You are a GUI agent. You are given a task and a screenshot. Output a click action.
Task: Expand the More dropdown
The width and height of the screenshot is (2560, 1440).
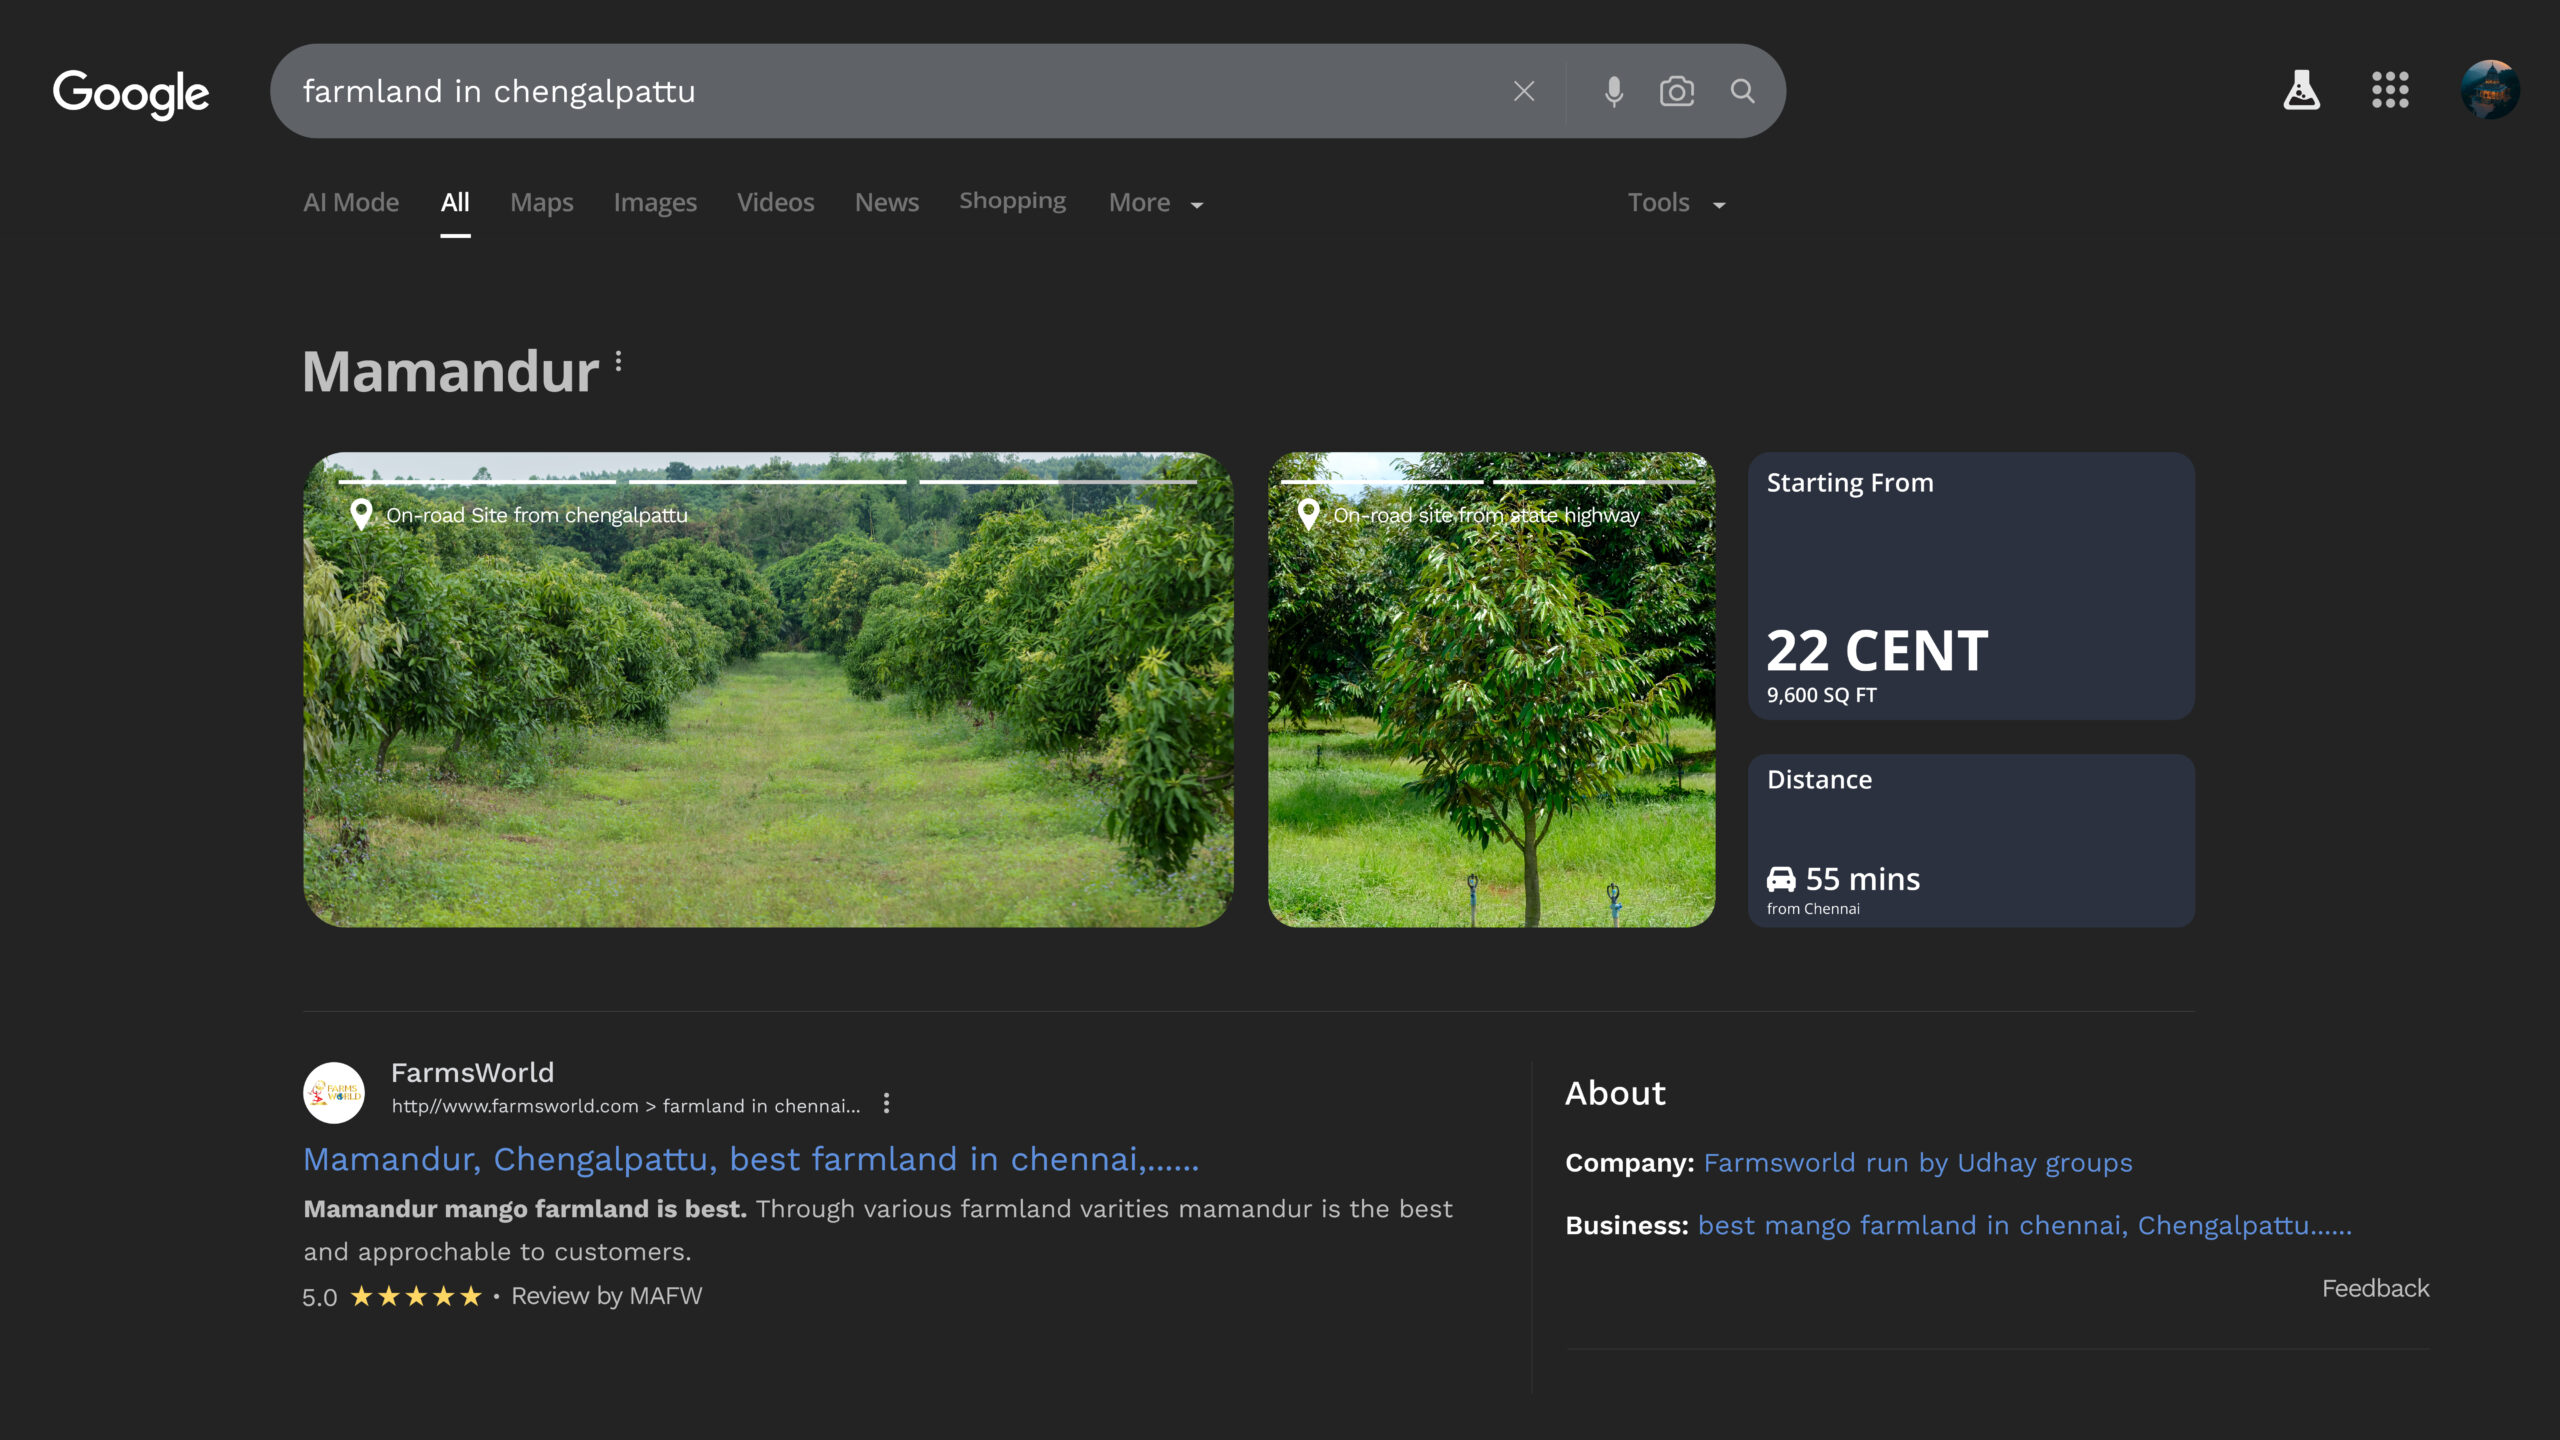click(x=1155, y=203)
